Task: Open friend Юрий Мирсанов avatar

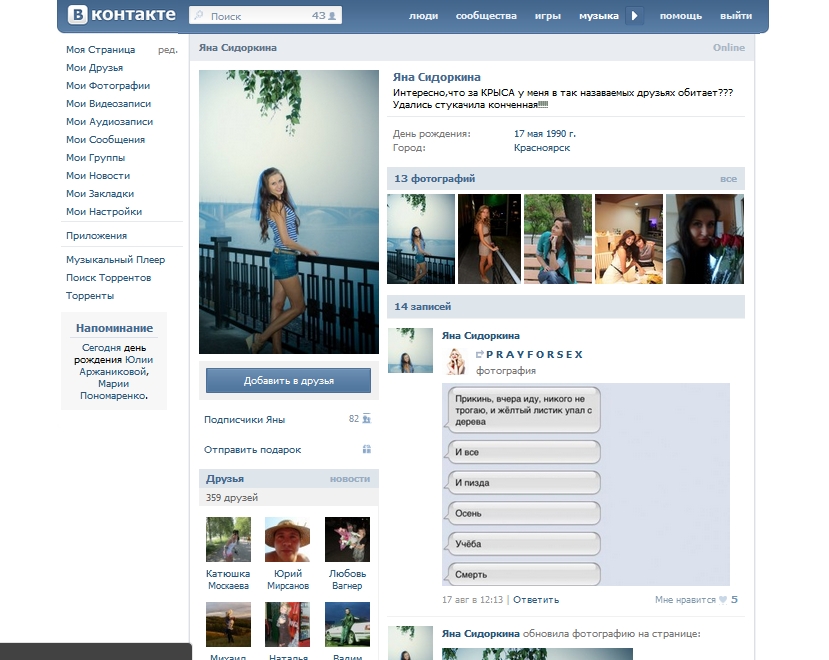Action: (288, 539)
